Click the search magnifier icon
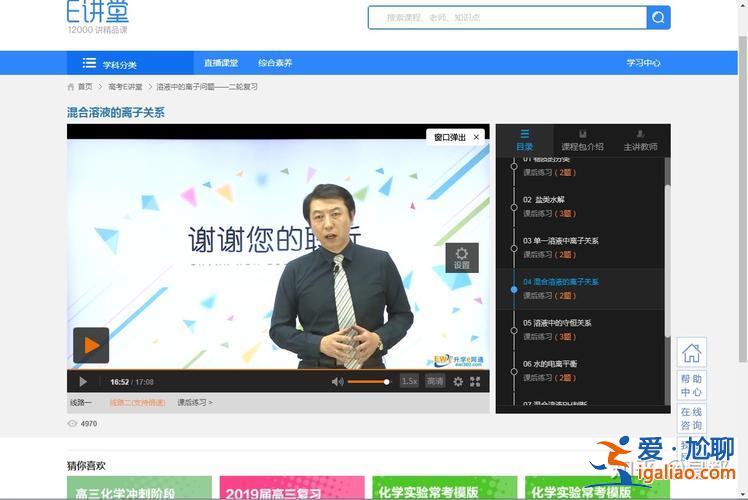This screenshot has width=748, height=500. click(x=658, y=17)
